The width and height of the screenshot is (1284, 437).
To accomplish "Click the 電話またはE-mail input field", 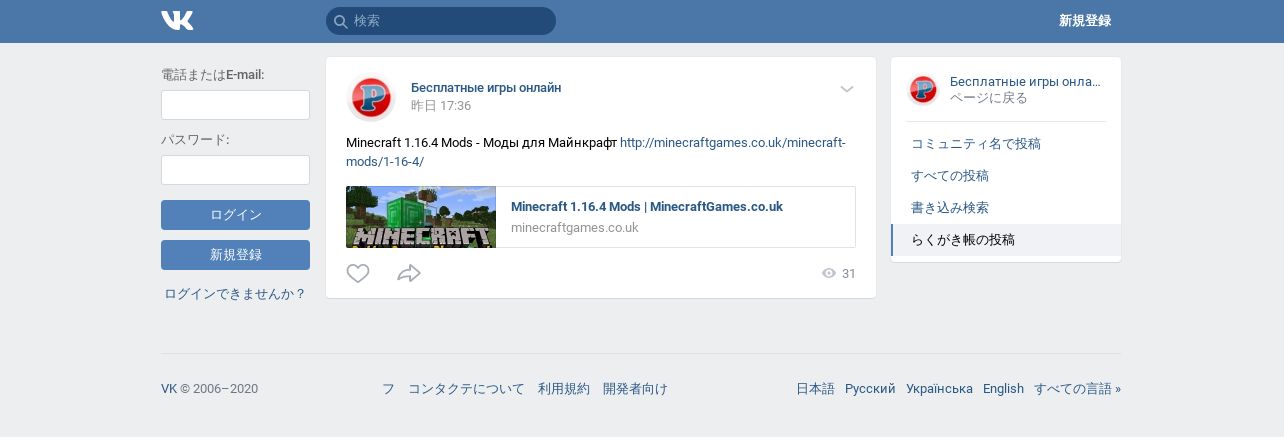I will [x=235, y=105].
